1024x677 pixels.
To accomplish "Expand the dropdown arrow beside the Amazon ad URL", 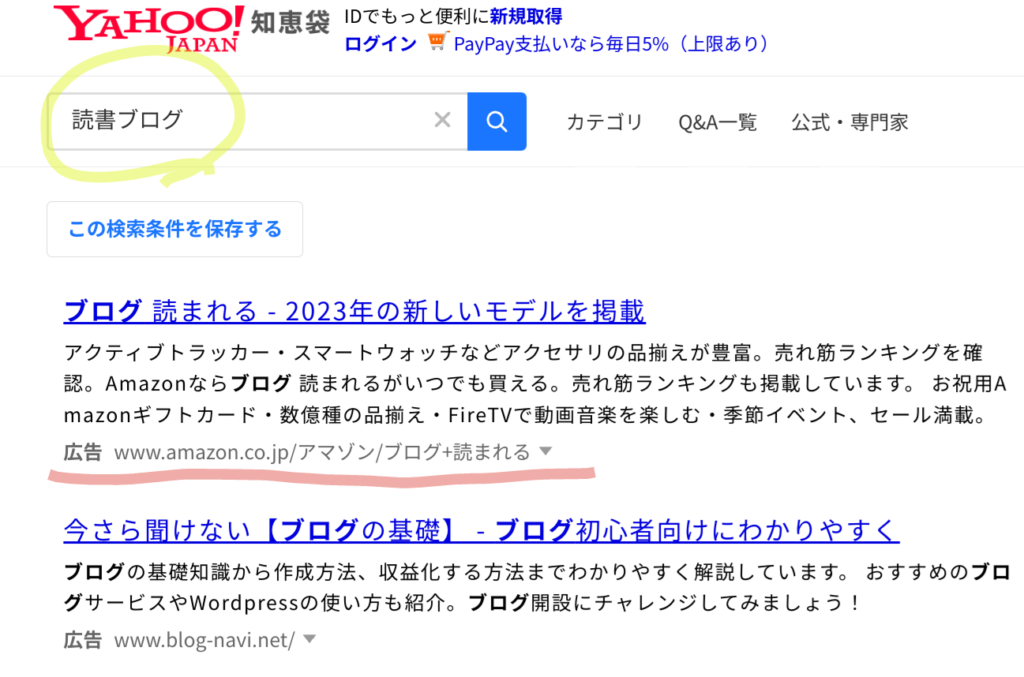I will coord(546,451).
